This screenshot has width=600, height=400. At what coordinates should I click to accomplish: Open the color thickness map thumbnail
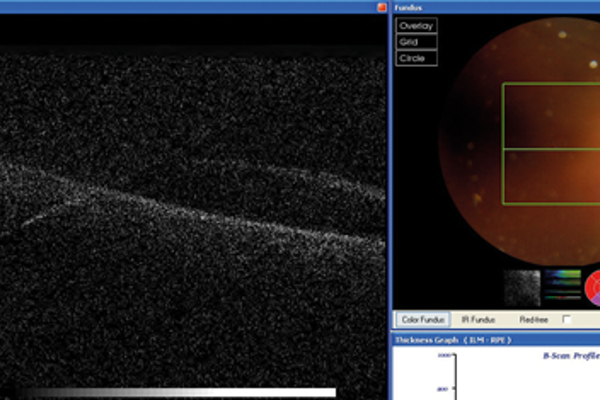click(561, 287)
